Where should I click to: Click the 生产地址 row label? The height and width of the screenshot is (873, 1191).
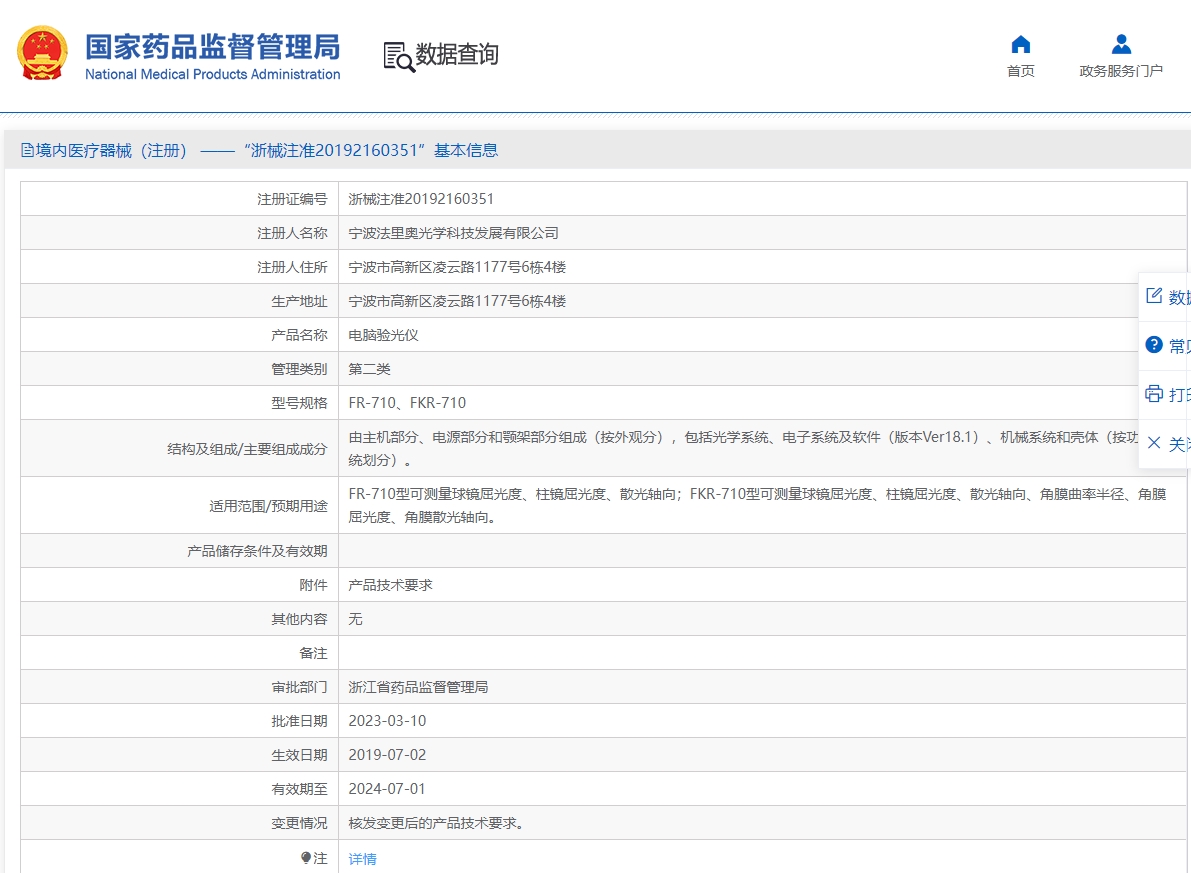299,301
